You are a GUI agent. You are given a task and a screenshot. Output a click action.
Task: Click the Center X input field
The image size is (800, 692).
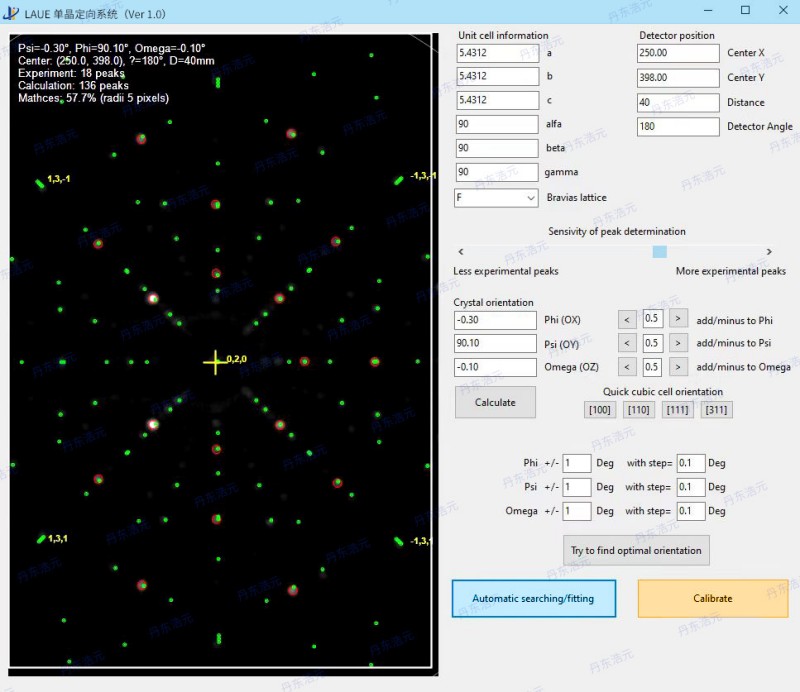[x=677, y=53]
